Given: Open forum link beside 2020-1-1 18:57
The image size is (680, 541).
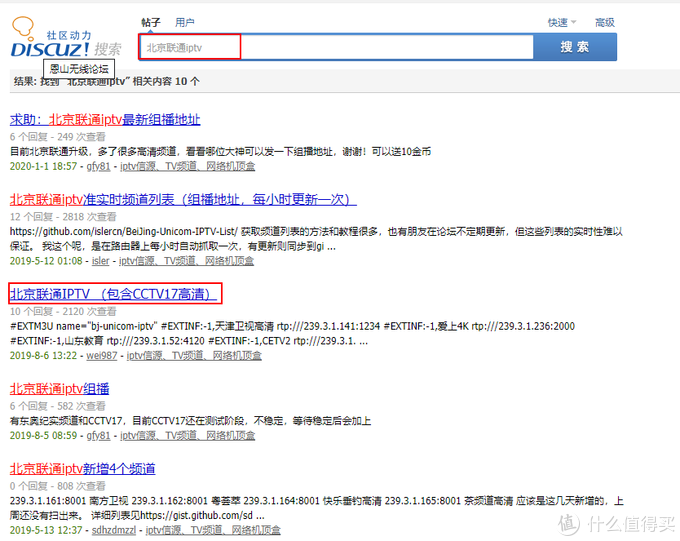Looking at the screenshot, I should [x=187, y=166].
